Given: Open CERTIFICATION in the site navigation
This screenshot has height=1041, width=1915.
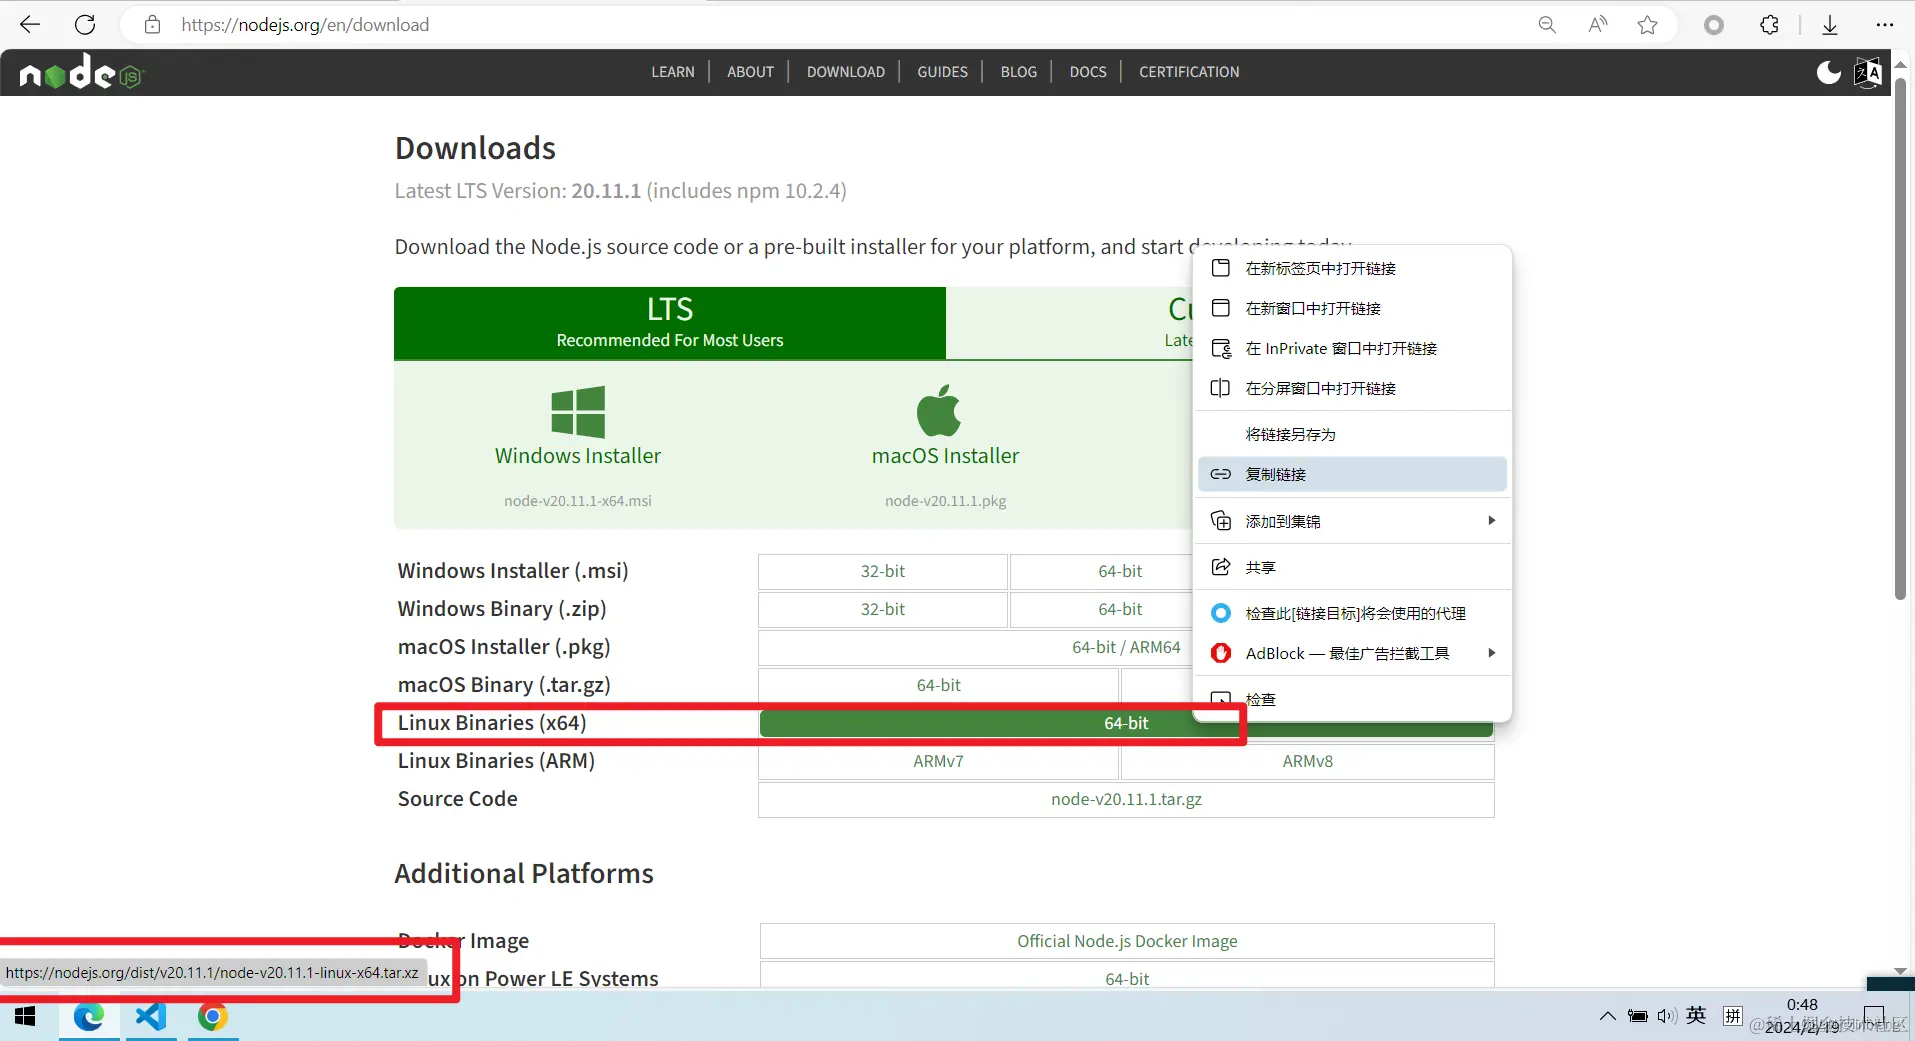Looking at the screenshot, I should 1189,72.
